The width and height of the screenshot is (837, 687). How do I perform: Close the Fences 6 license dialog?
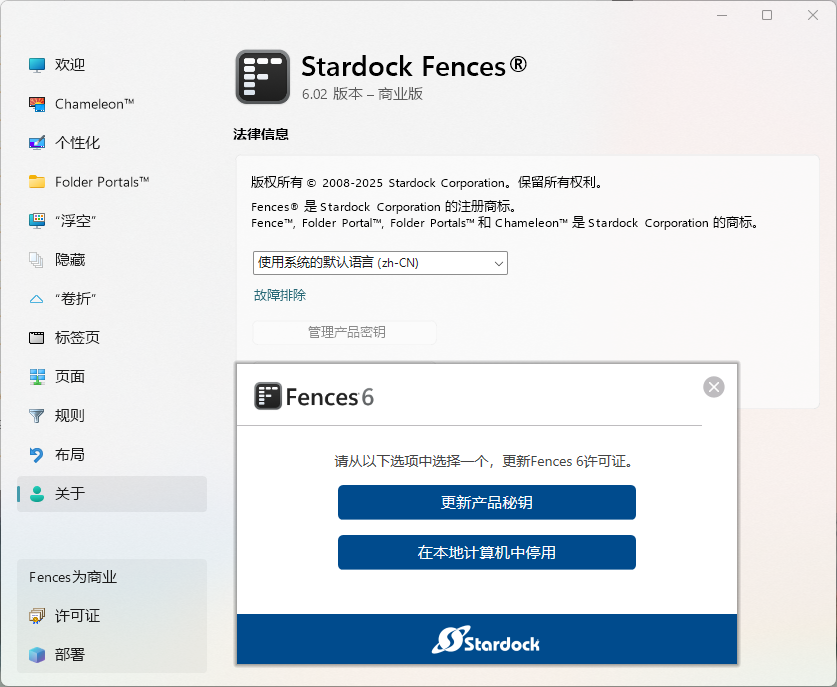pyautogui.click(x=713, y=387)
